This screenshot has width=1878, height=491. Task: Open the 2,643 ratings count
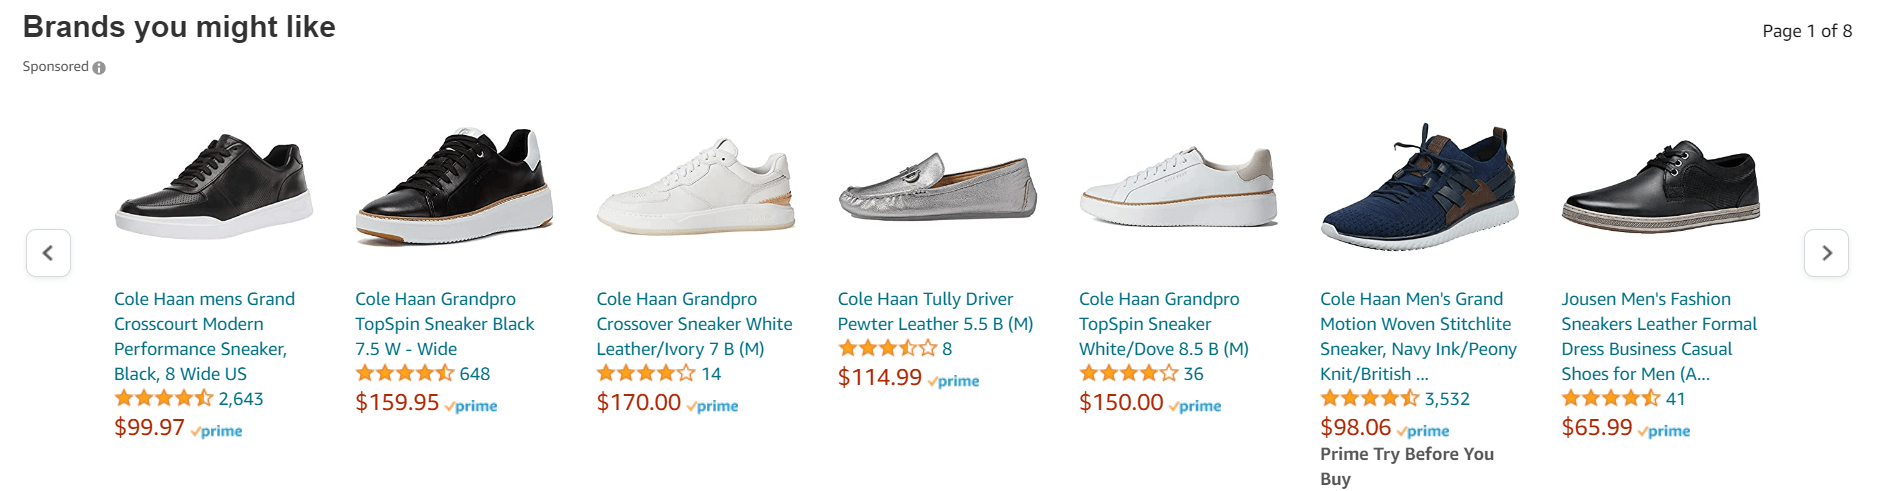click(241, 399)
